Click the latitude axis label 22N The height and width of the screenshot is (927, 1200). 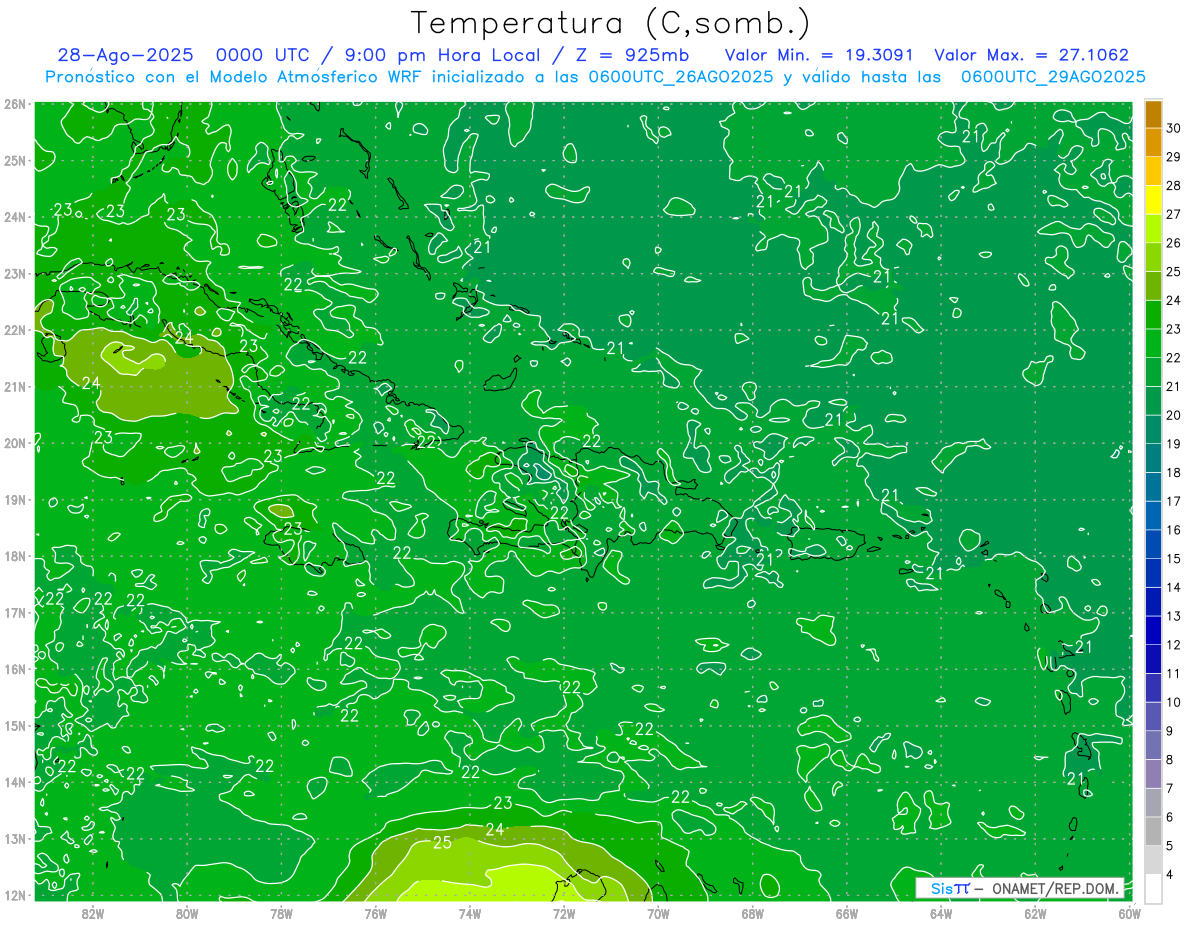pyautogui.click(x=15, y=330)
